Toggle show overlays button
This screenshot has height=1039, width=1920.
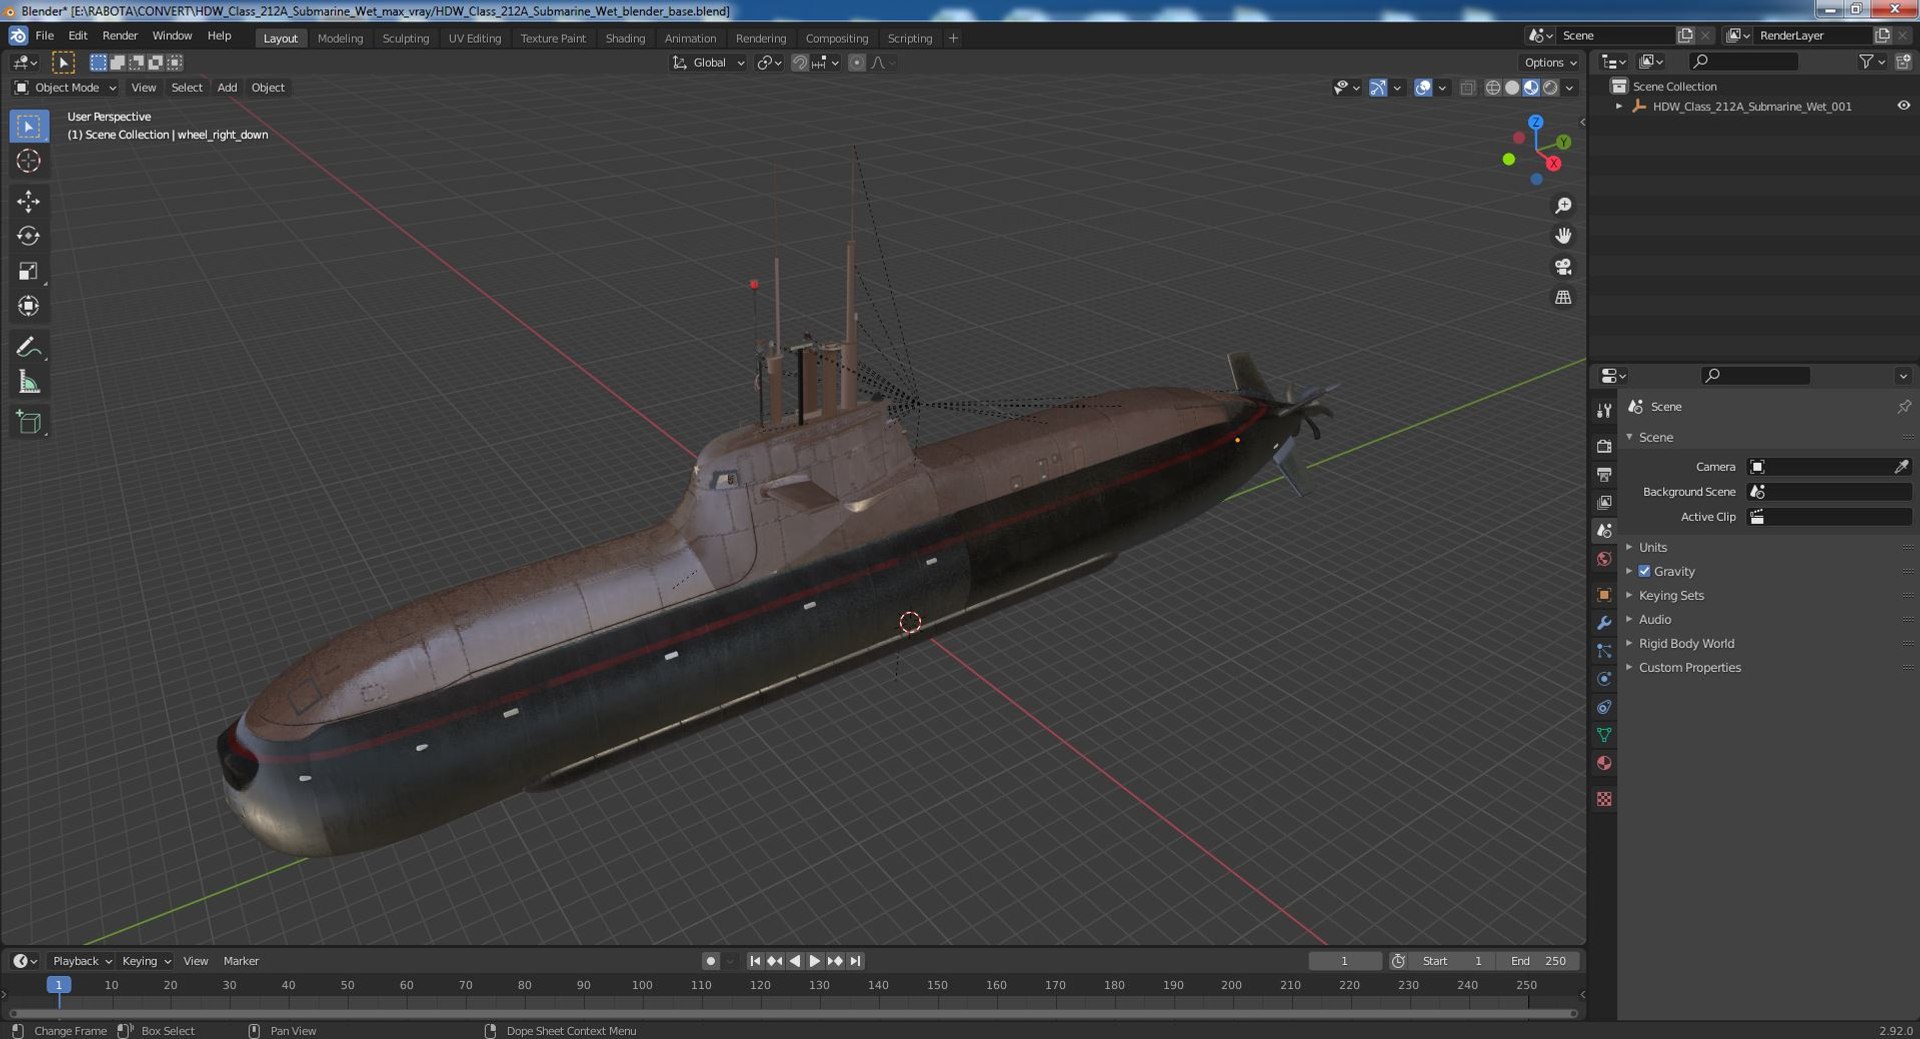point(1423,88)
